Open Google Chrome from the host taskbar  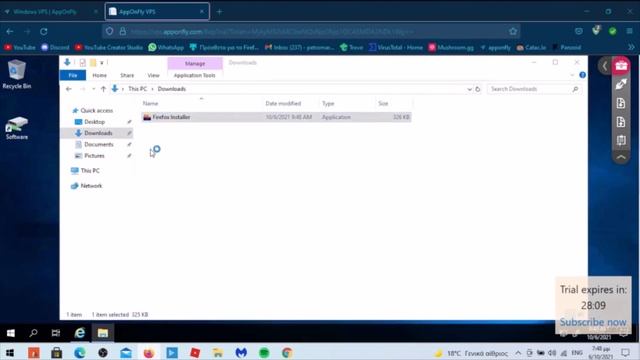287,353
